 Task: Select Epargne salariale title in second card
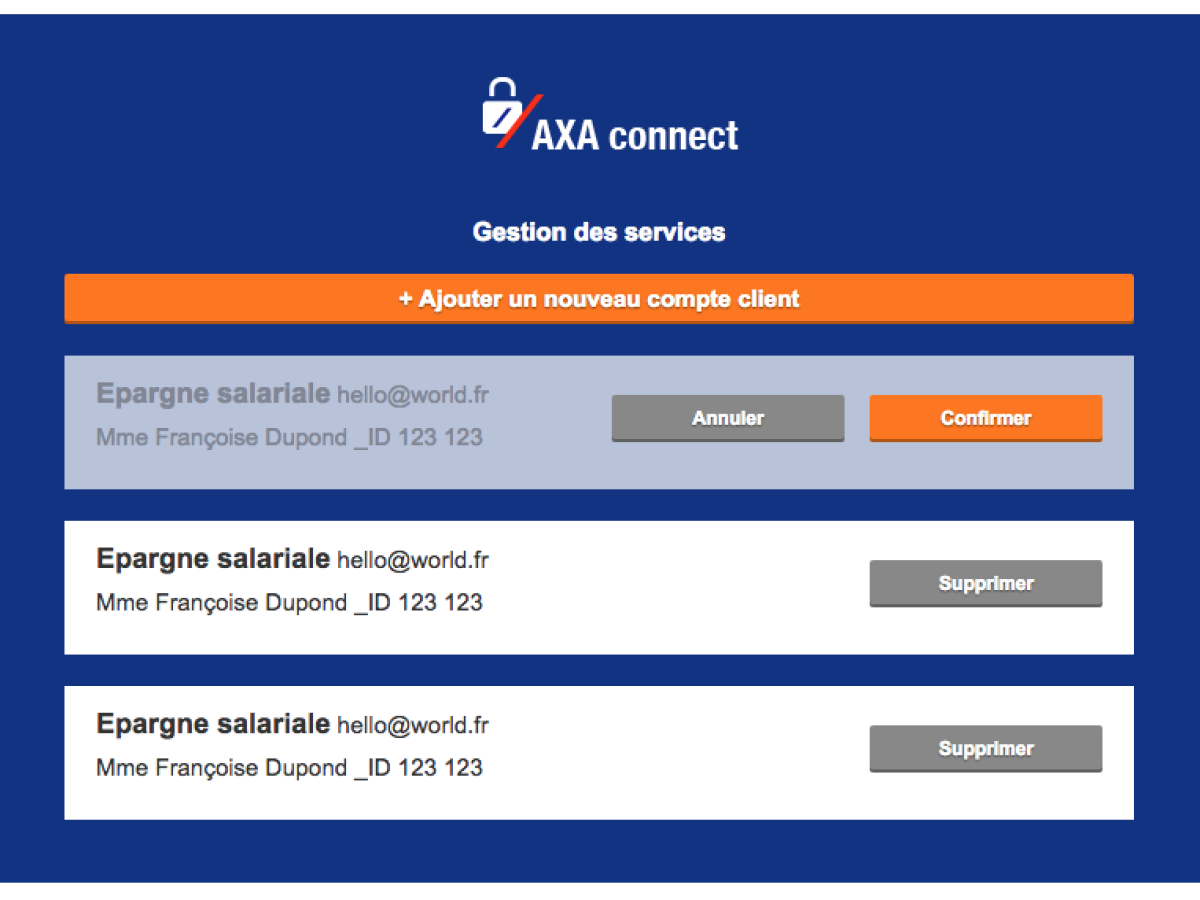point(213,559)
